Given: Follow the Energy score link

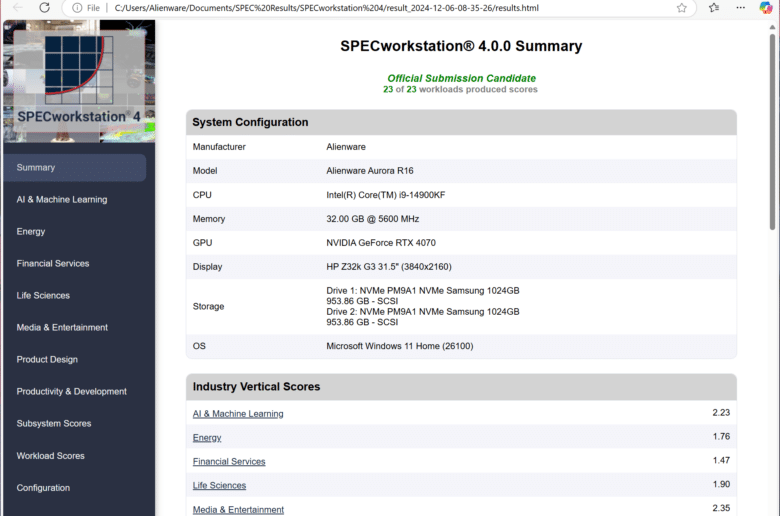Looking at the screenshot, I should point(207,437).
